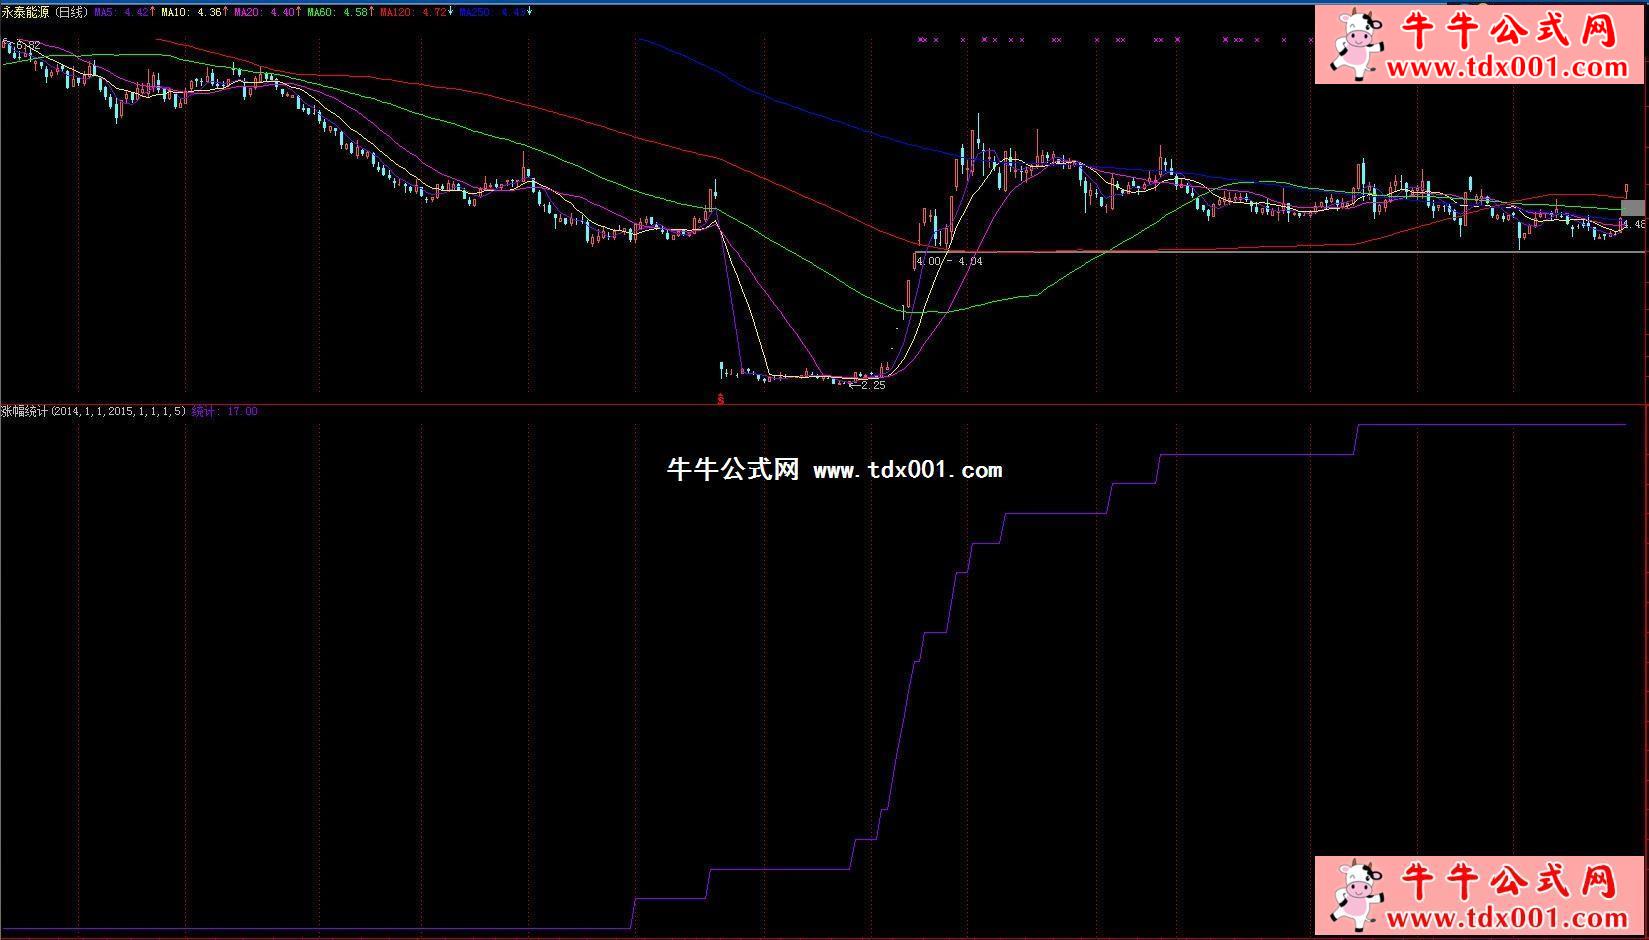Click the MA120 down arrow indicator

pos(451,12)
